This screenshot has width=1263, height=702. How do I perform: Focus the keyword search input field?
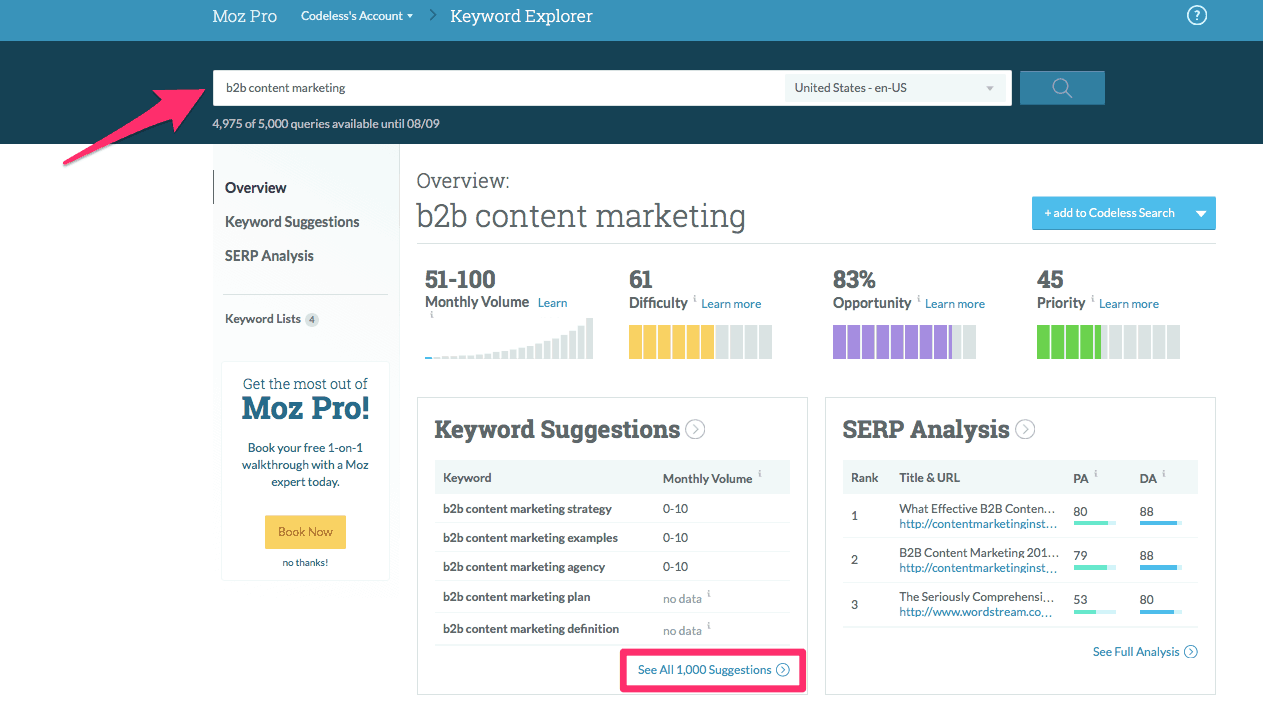499,88
